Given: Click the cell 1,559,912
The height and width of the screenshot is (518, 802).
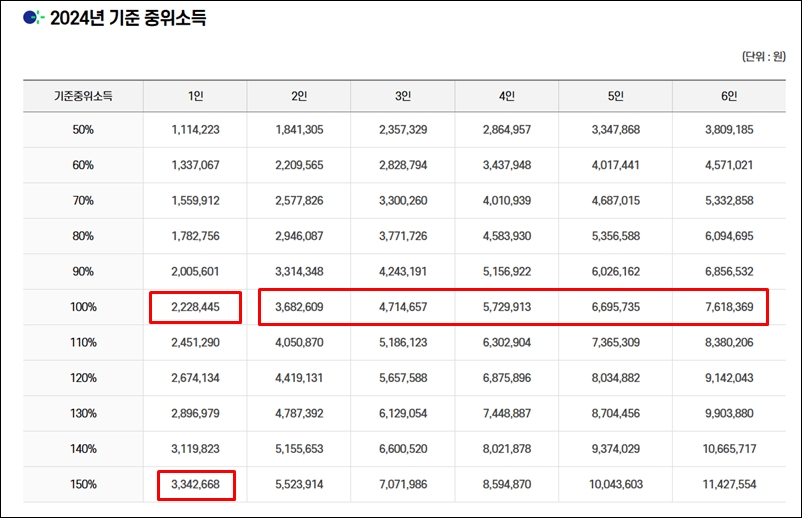Looking at the screenshot, I should pyautogui.click(x=195, y=200).
